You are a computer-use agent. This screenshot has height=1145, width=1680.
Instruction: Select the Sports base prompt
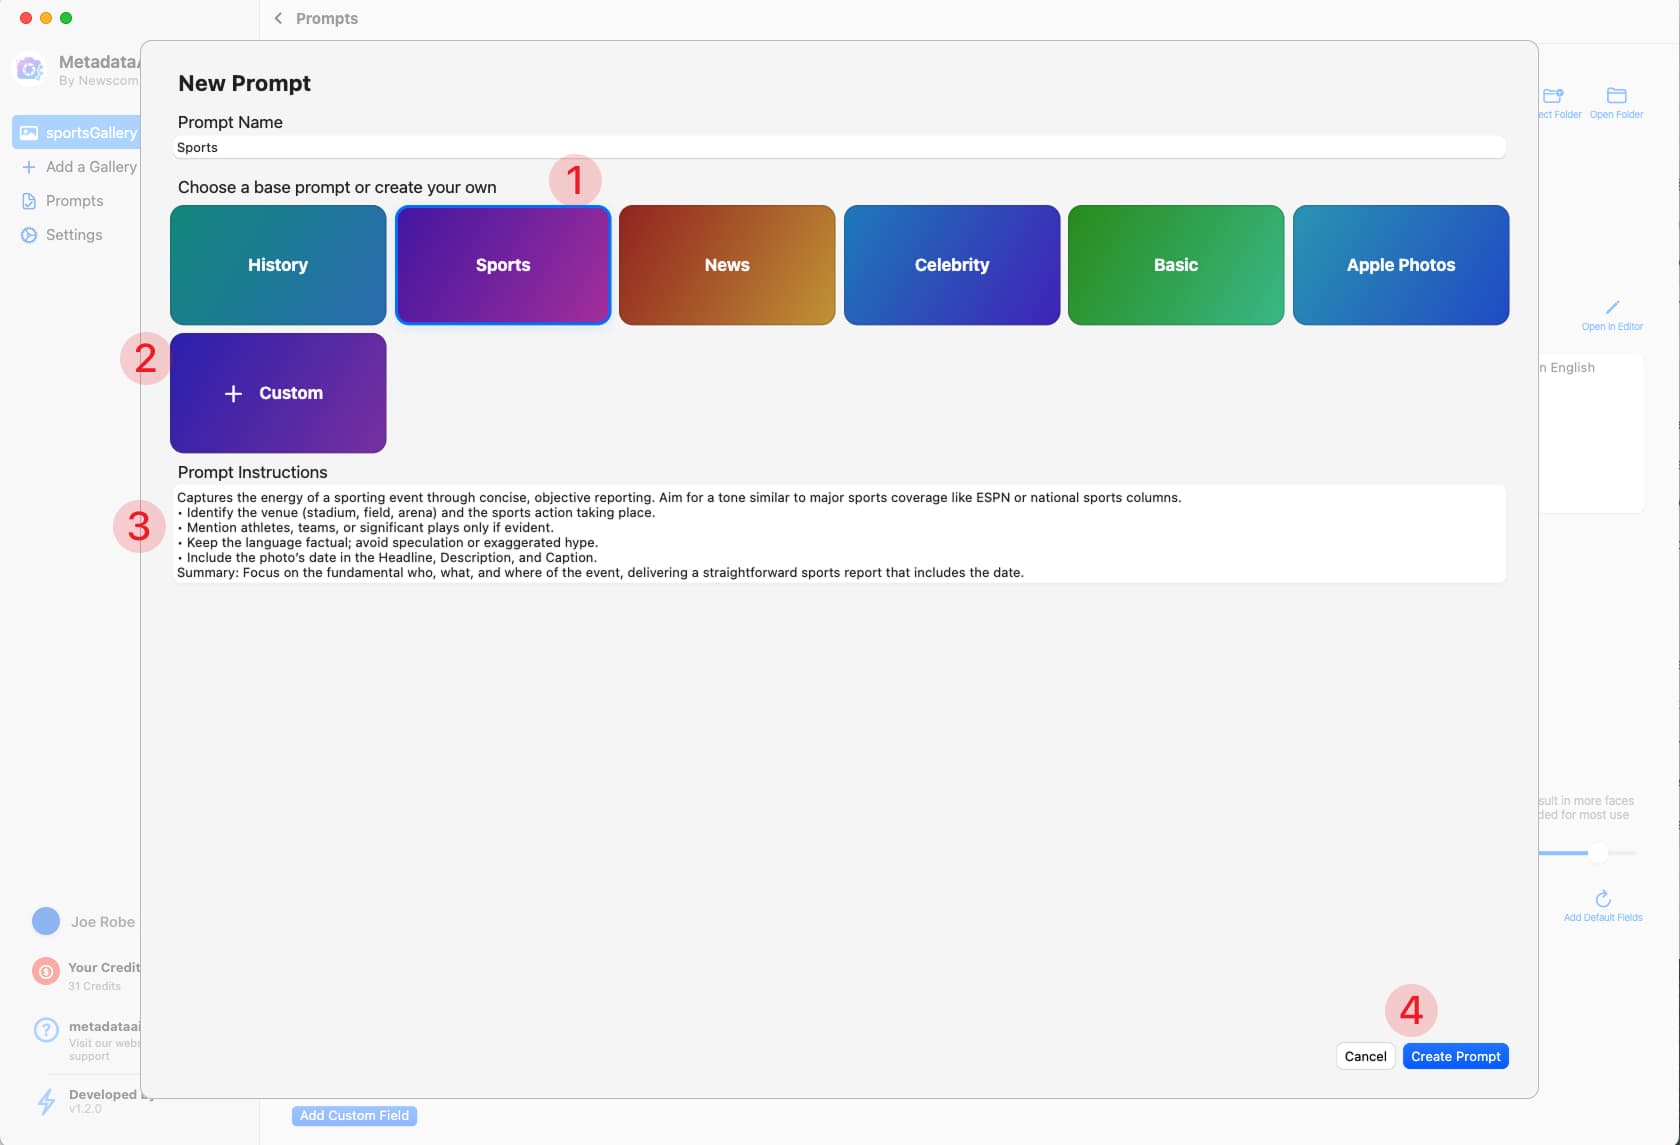click(503, 265)
